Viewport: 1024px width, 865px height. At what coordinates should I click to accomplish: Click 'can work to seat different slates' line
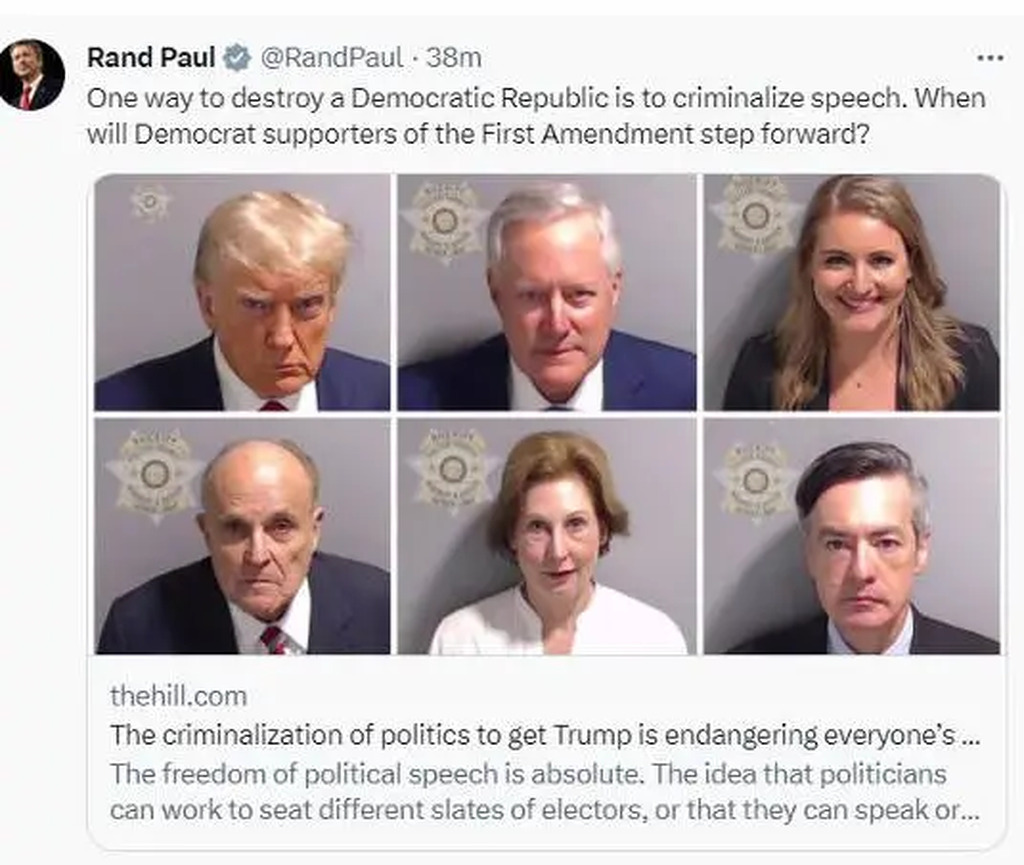[x=545, y=810]
